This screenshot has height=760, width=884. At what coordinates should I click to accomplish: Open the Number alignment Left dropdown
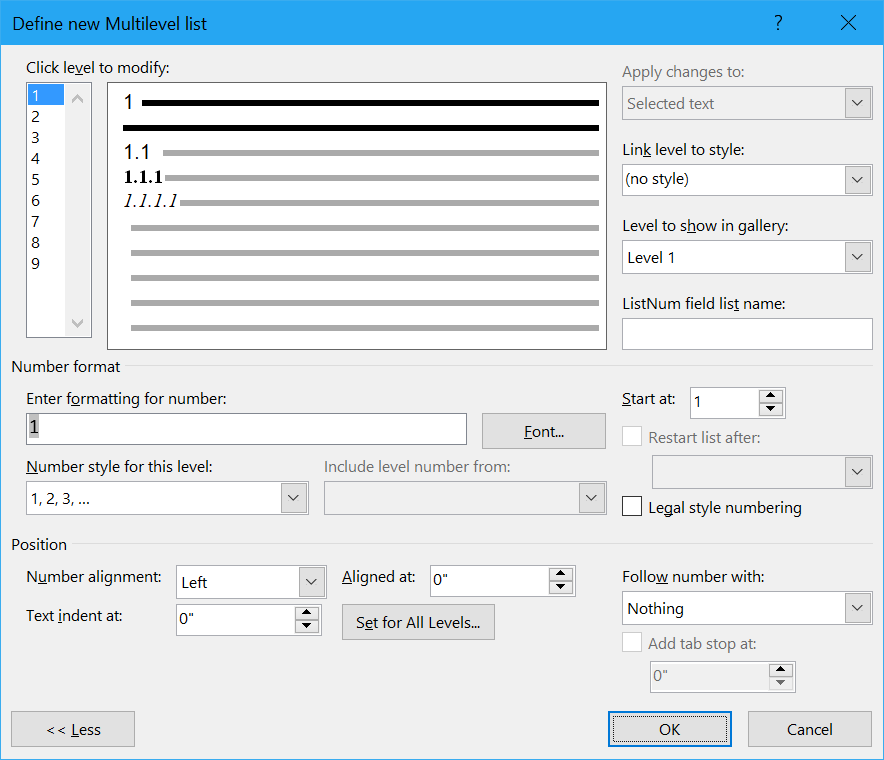click(251, 582)
